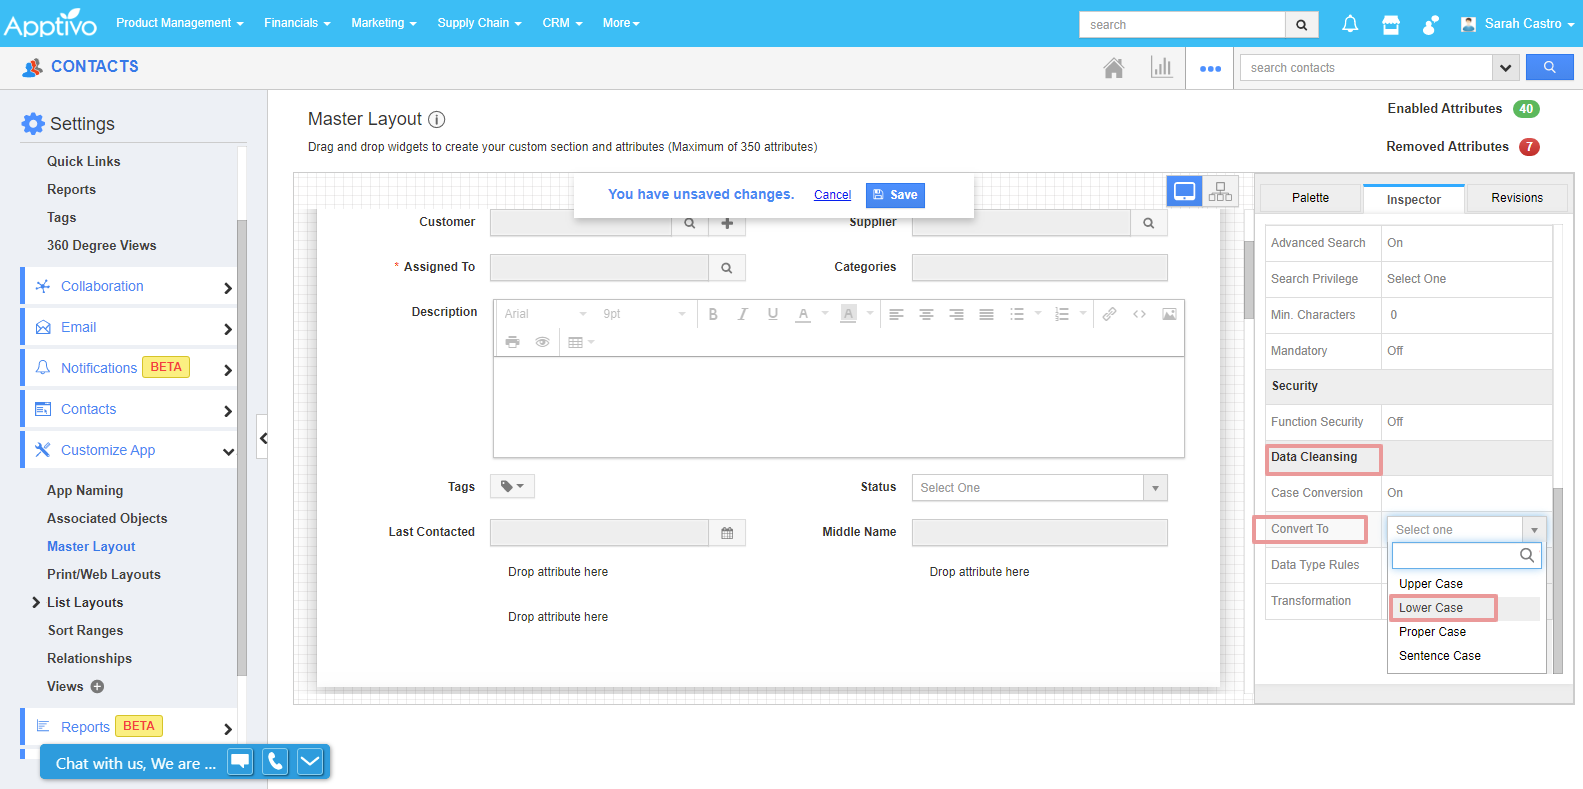The image size is (1583, 789).
Task: Click the Middle Name input field
Action: pyautogui.click(x=1039, y=533)
